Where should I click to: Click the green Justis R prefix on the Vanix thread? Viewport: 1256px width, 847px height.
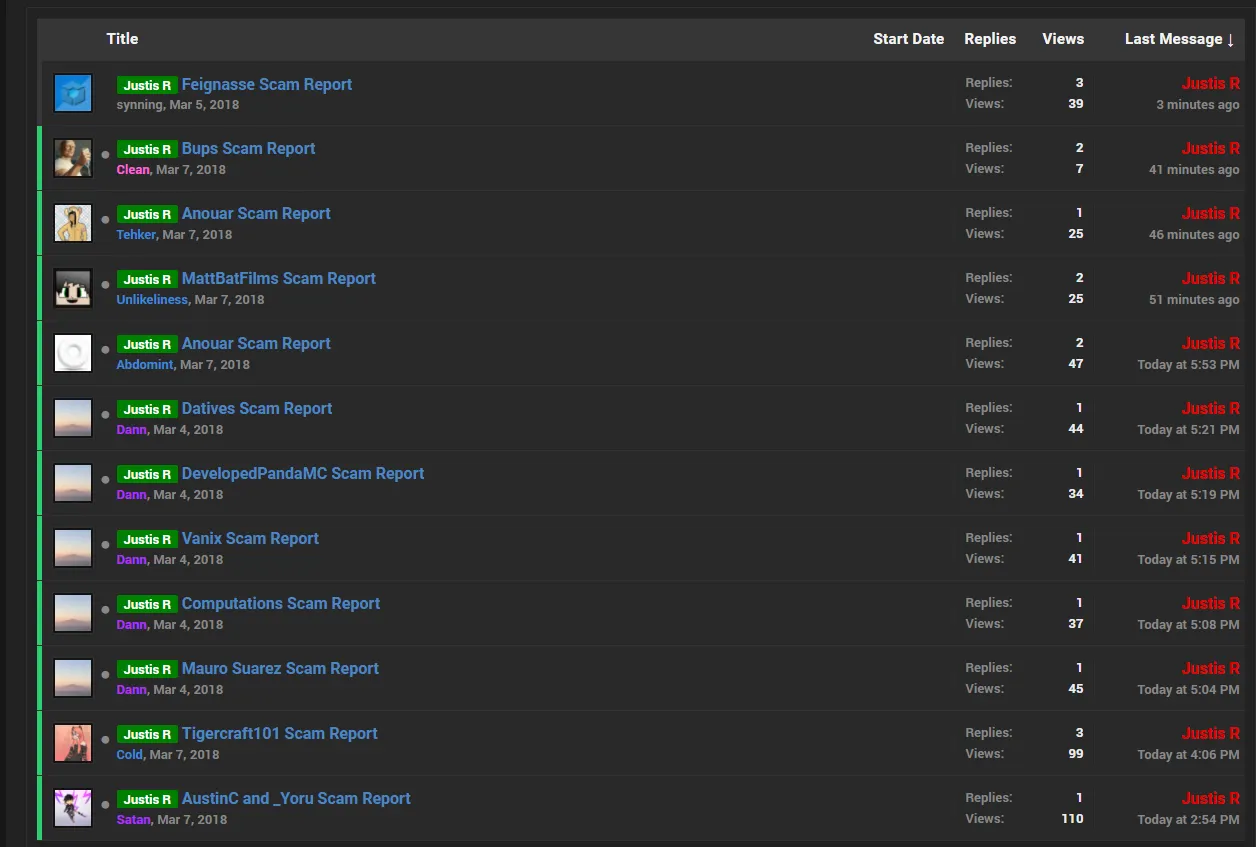point(147,539)
